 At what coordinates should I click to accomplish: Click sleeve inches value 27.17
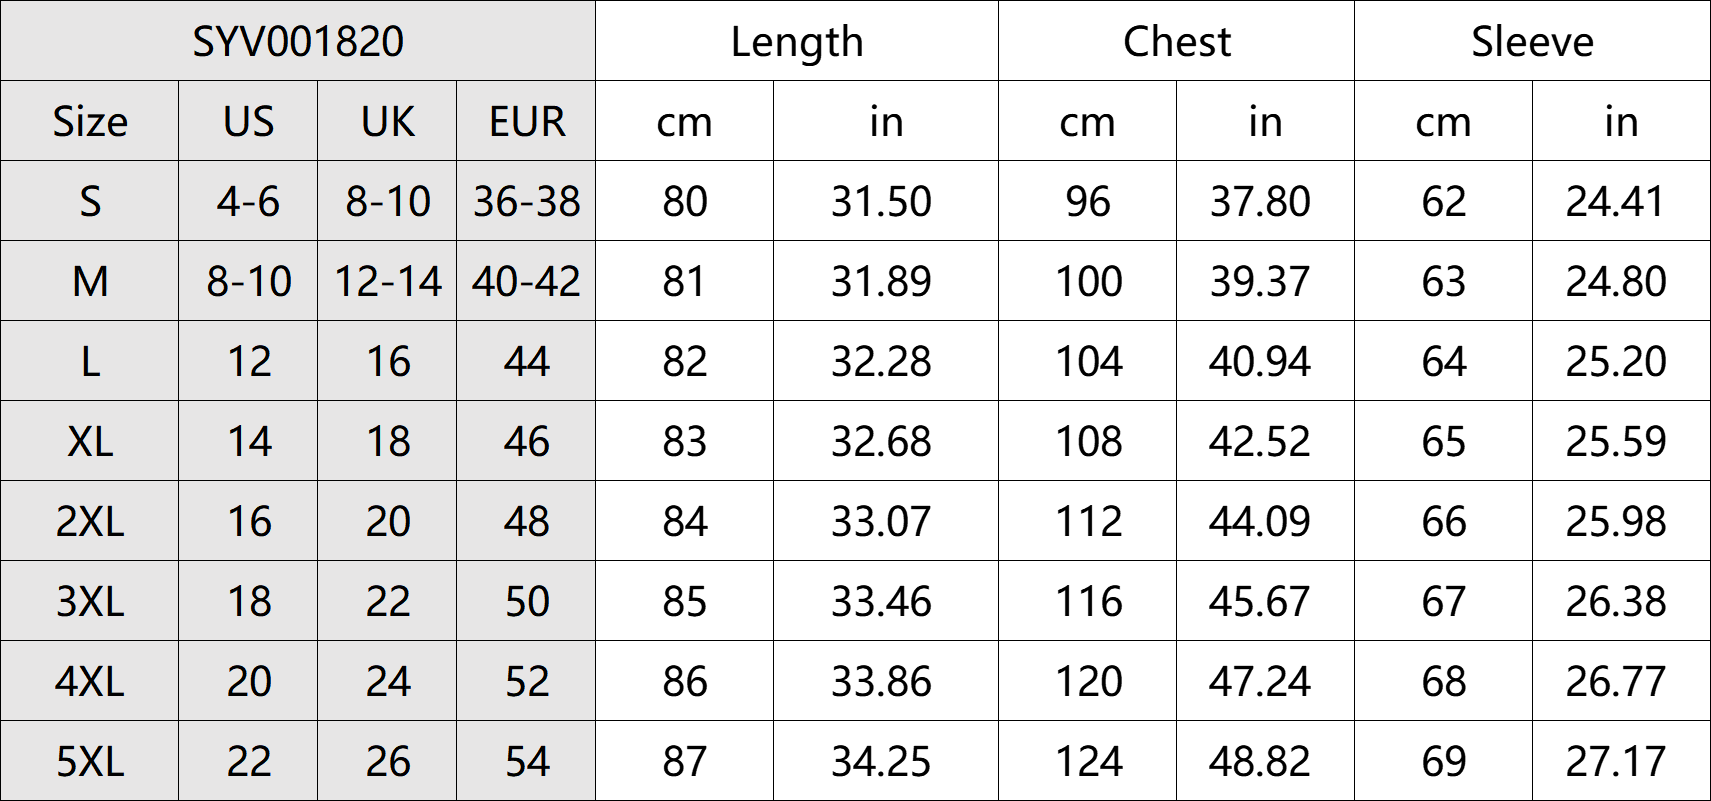coord(1615,762)
